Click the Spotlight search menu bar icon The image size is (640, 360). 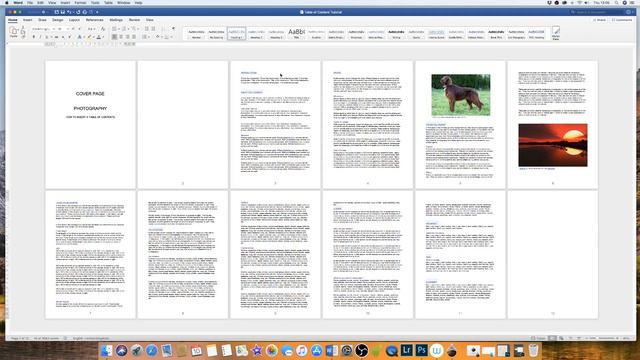pyautogui.click(x=616, y=3)
